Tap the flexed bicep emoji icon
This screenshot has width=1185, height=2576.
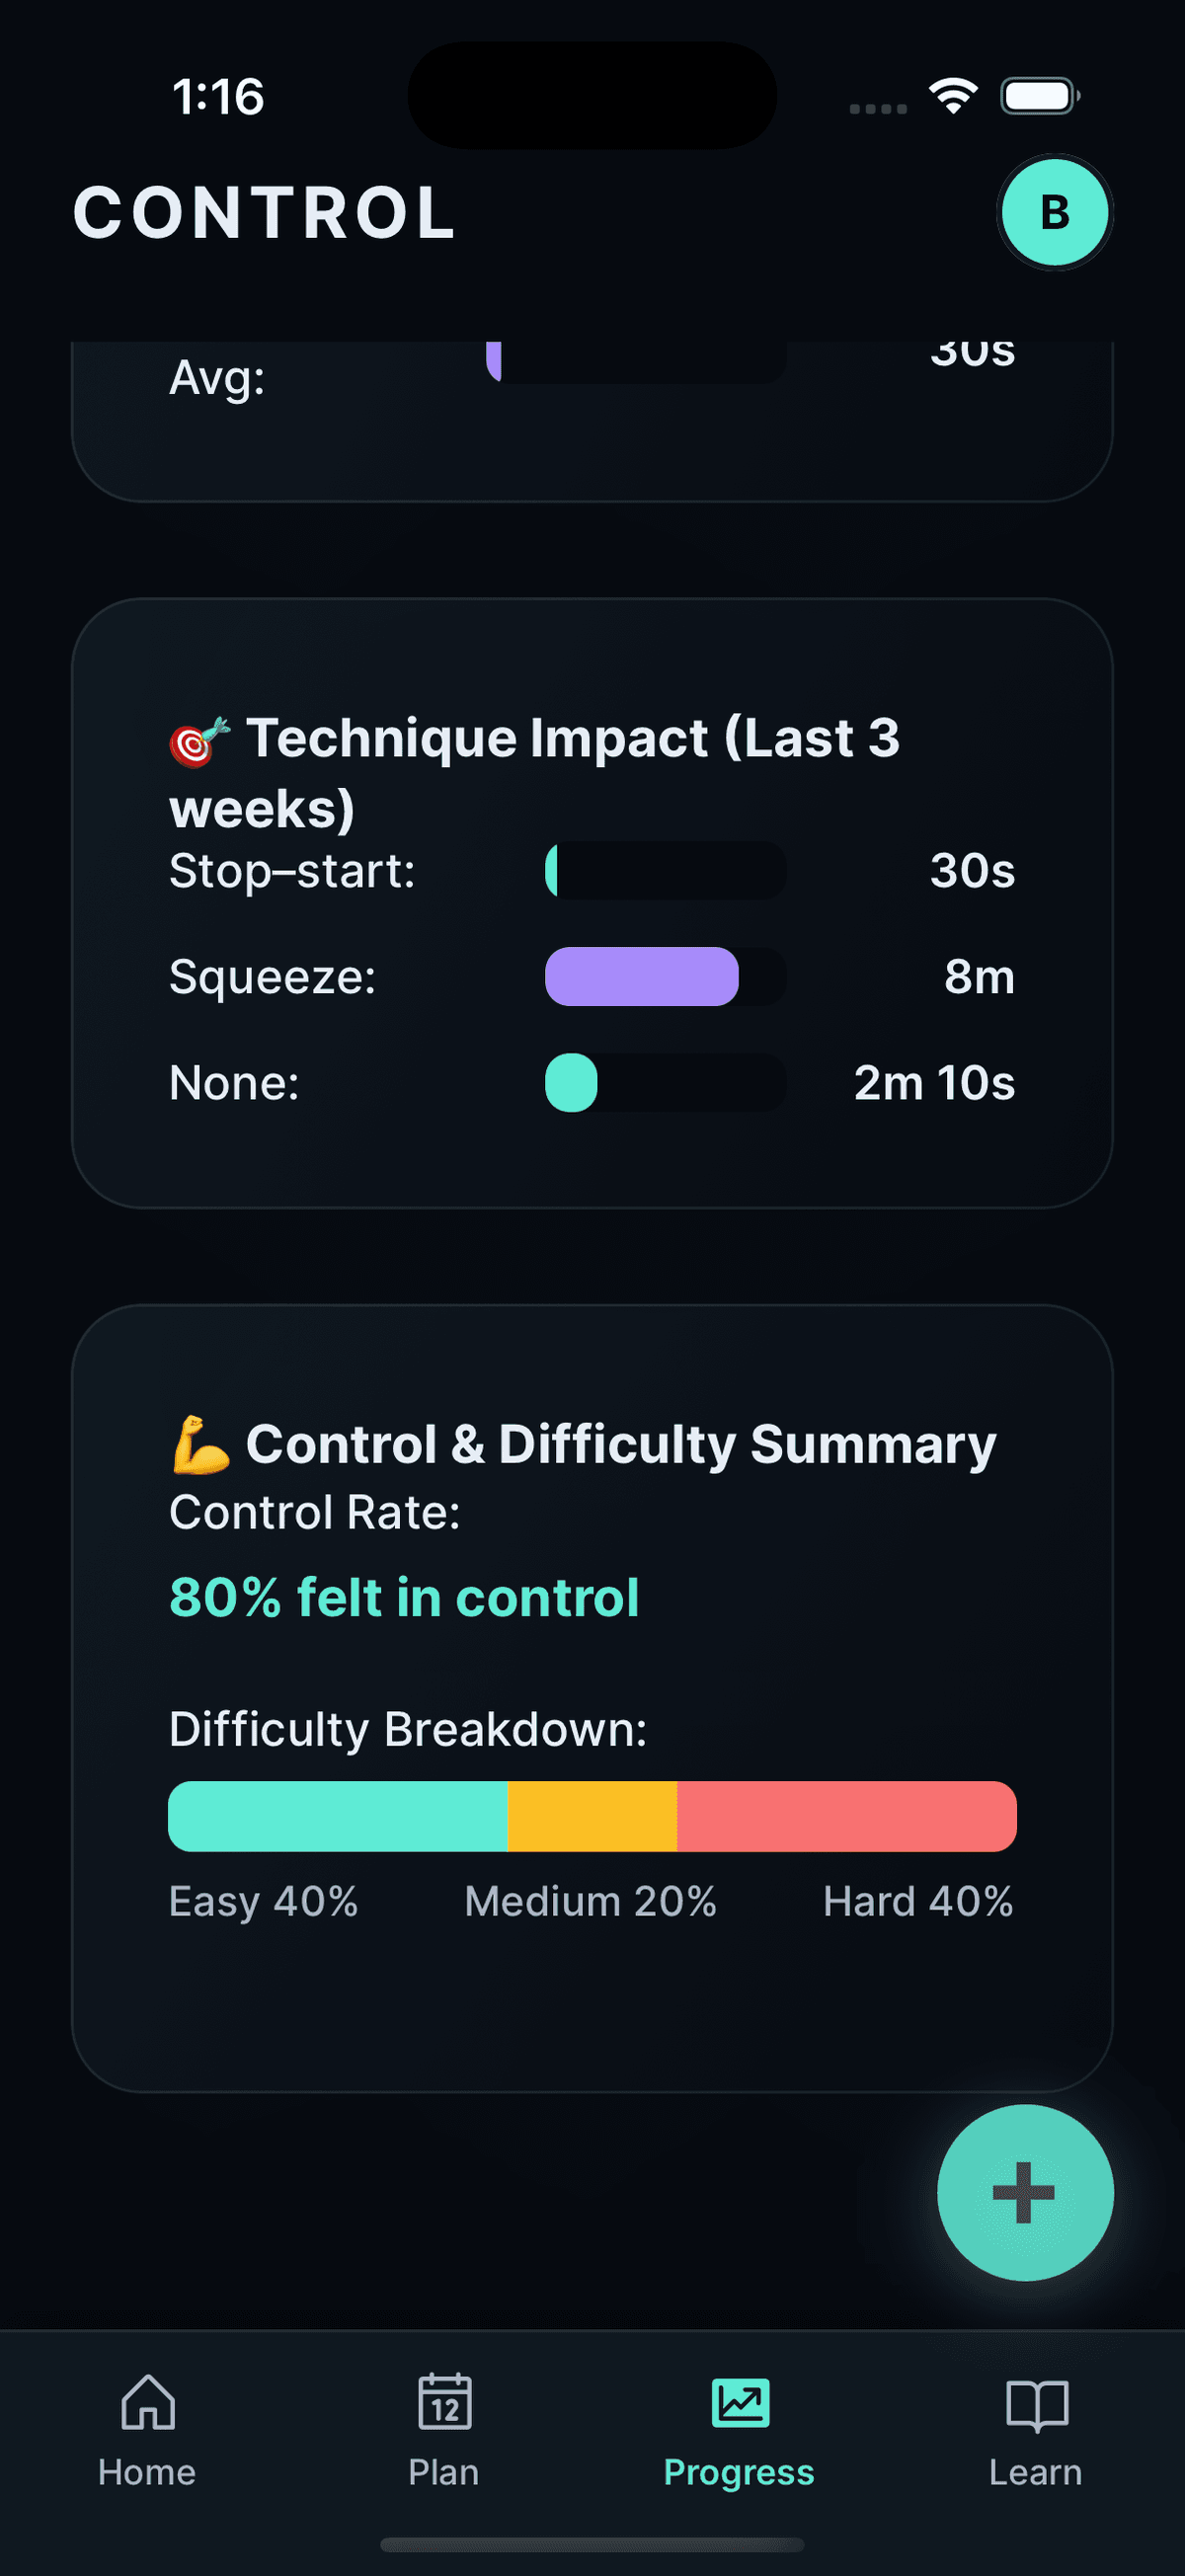[200, 1445]
